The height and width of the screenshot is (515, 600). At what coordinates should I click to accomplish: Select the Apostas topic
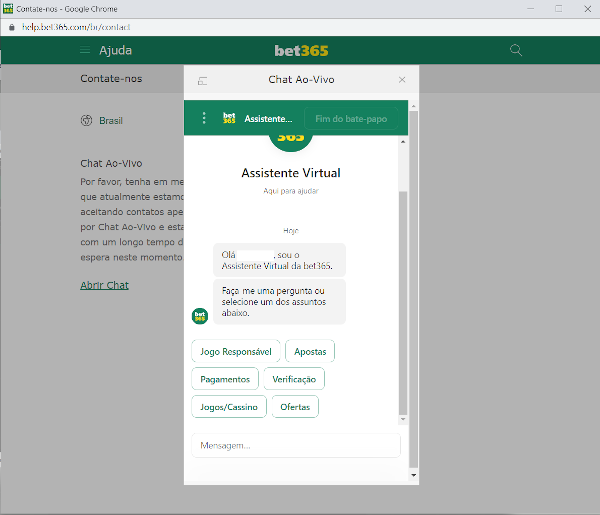[310, 351]
